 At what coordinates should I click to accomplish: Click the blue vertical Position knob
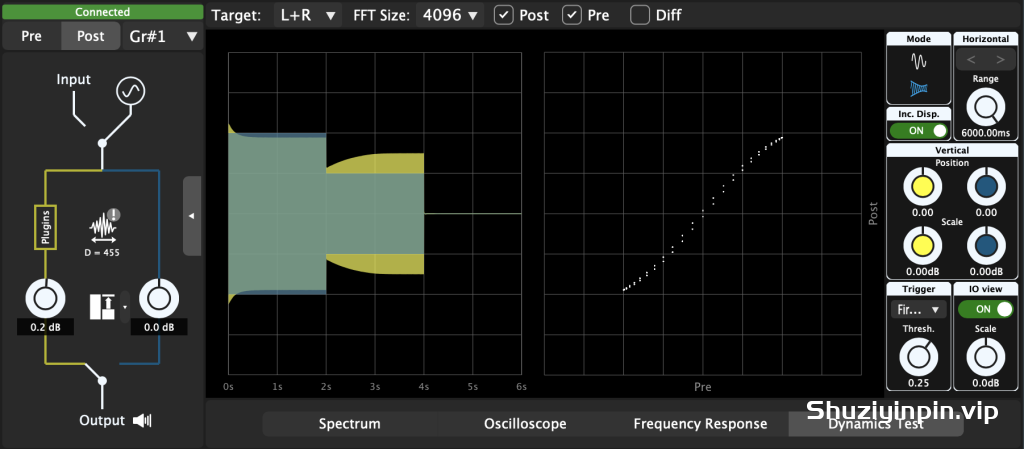[986, 187]
